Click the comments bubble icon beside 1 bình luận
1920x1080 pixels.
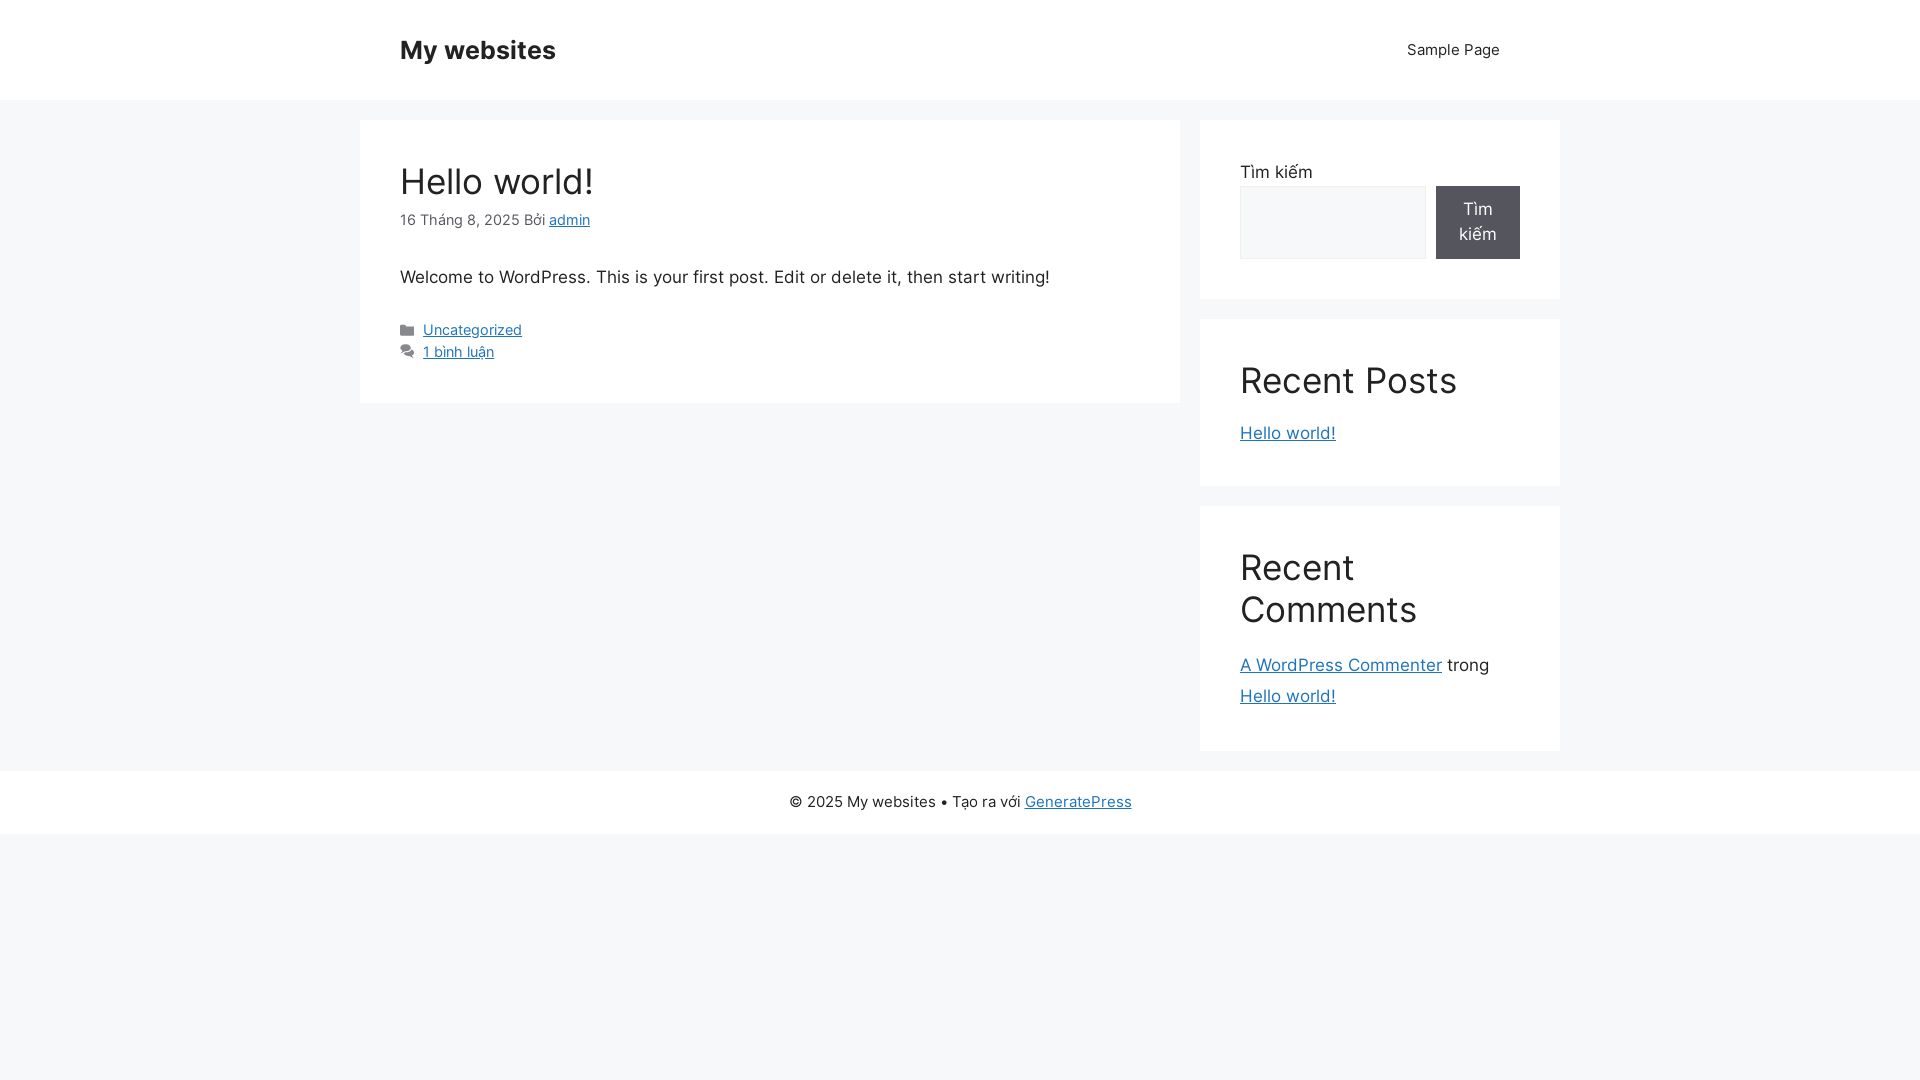(x=407, y=352)
